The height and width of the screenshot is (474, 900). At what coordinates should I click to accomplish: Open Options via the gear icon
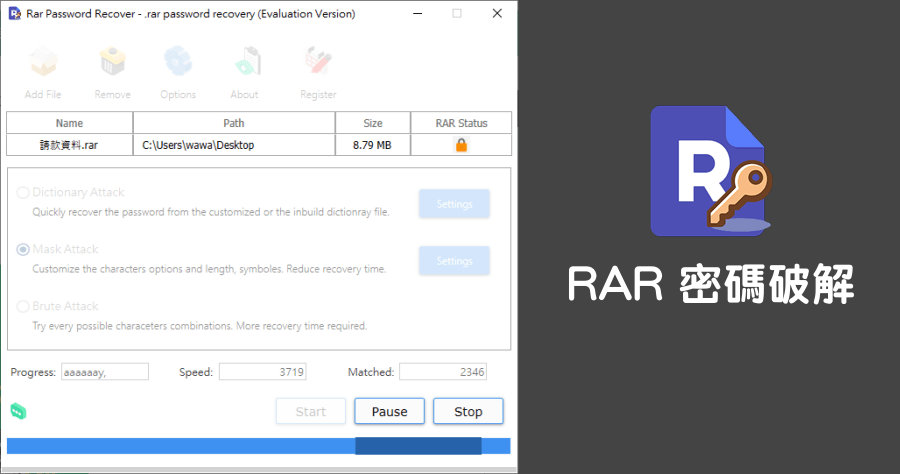pyautogui.click(x=178, y=62)
